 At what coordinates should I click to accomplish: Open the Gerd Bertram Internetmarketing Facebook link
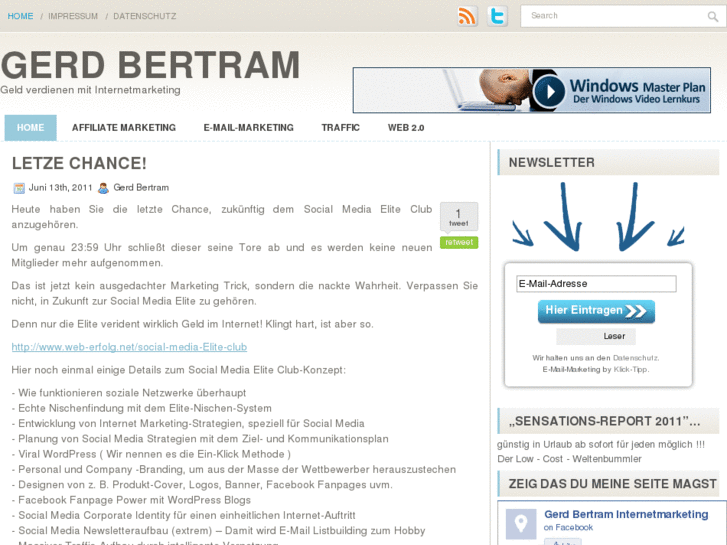626,514
